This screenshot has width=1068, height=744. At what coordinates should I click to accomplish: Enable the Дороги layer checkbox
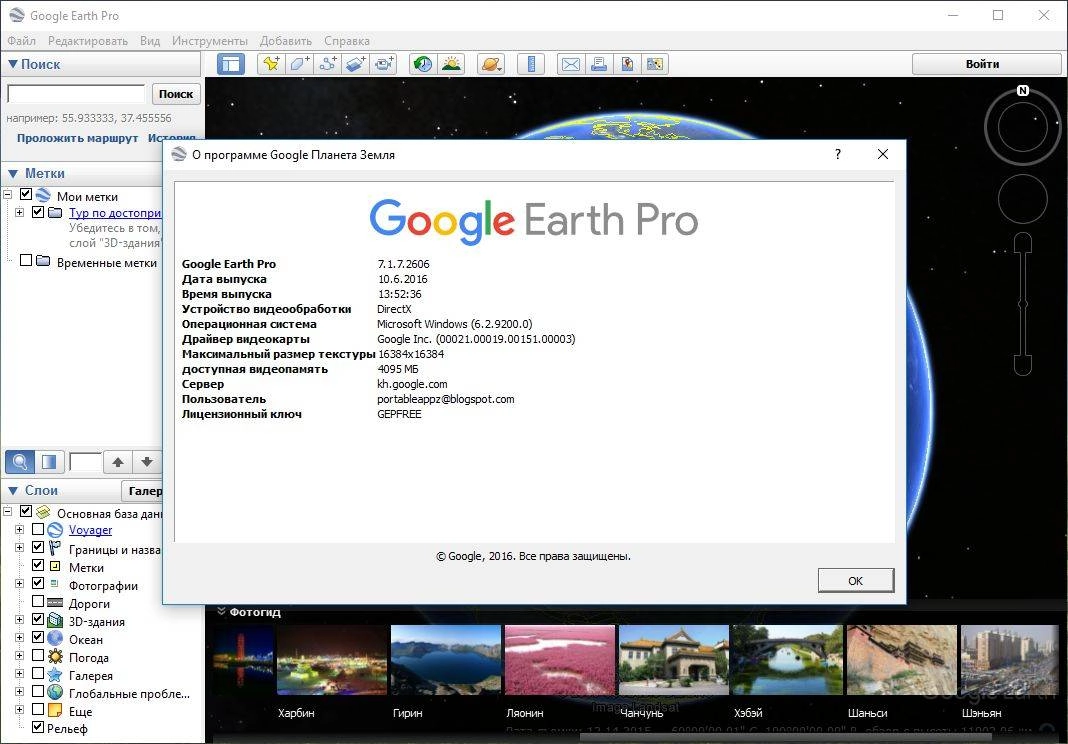point(38,601)
